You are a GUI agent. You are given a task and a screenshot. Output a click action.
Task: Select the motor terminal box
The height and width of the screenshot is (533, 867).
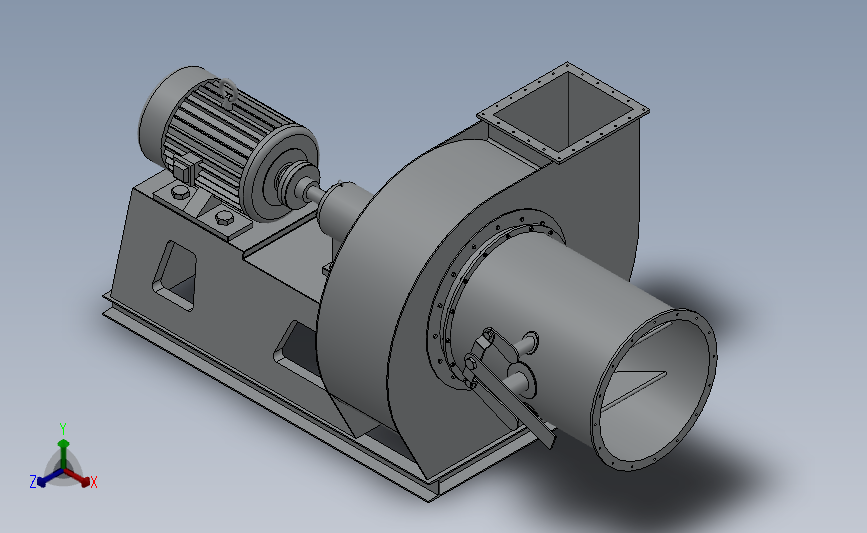(x=187, y=168)
